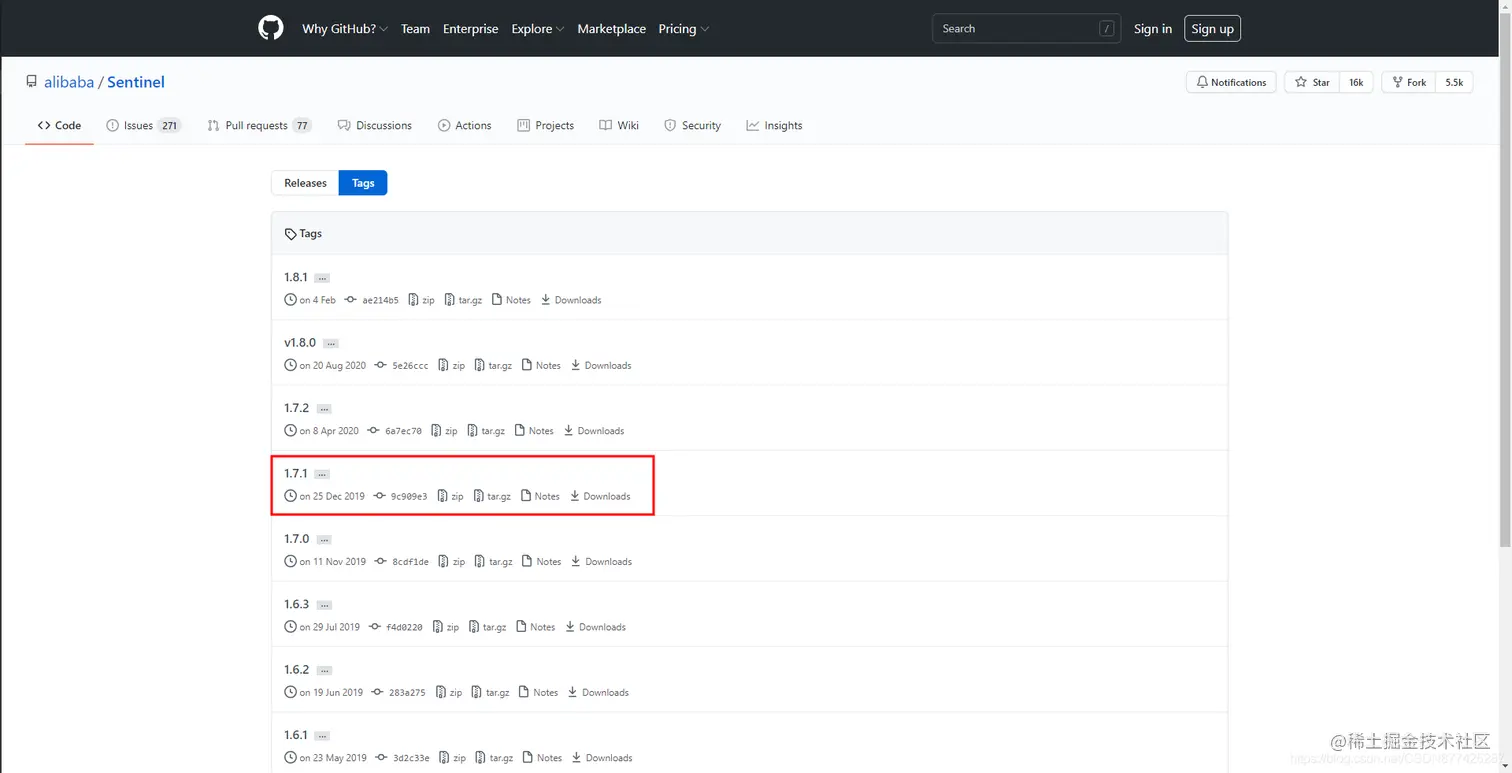The image size is (1512, 773).
Task: Open tag 1.7.1
Action: pyautogui.click(x=296, y=473)
